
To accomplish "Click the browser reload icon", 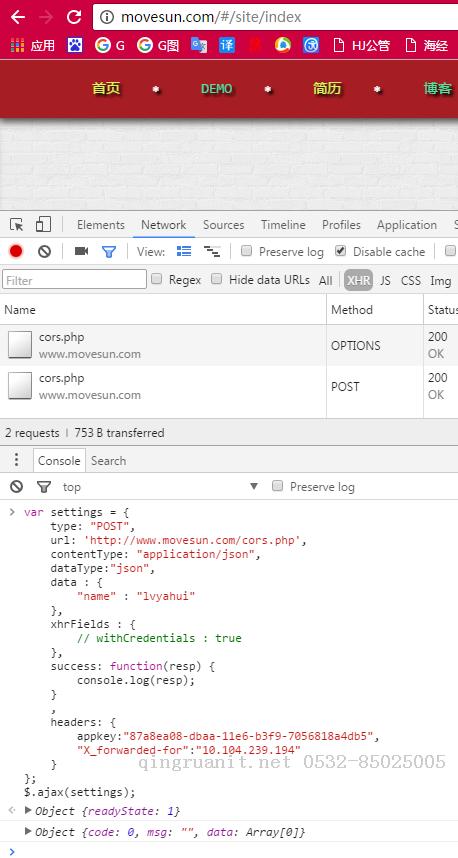I will [x=74, y=18].
